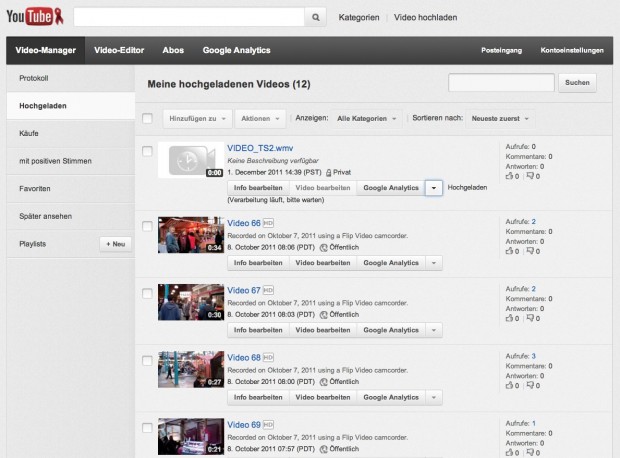Click the globe icon for Video 67
This screenshot has width=620, height=458.
point(323,315)
